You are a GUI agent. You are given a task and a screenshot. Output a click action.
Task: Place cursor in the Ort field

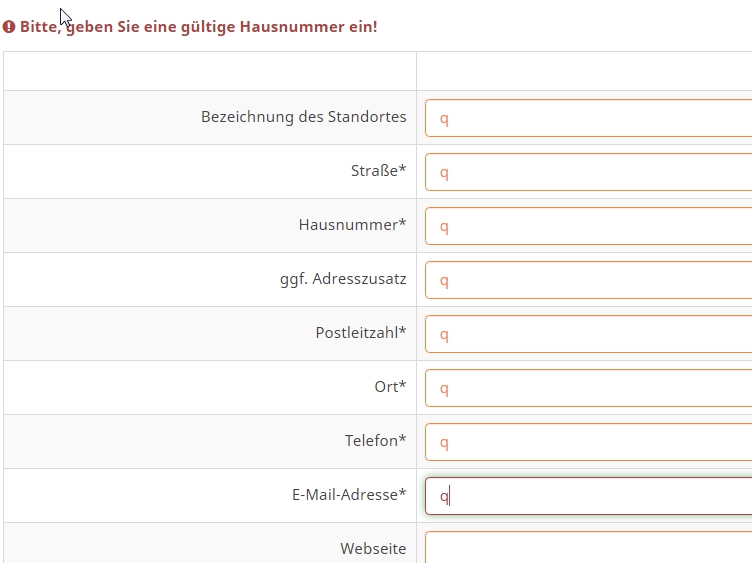coord(588,388)
